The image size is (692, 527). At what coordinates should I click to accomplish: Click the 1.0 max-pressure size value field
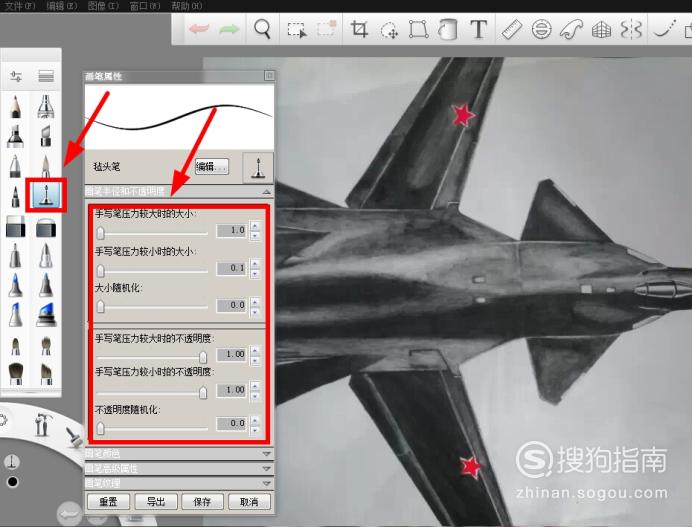point(231,230)
